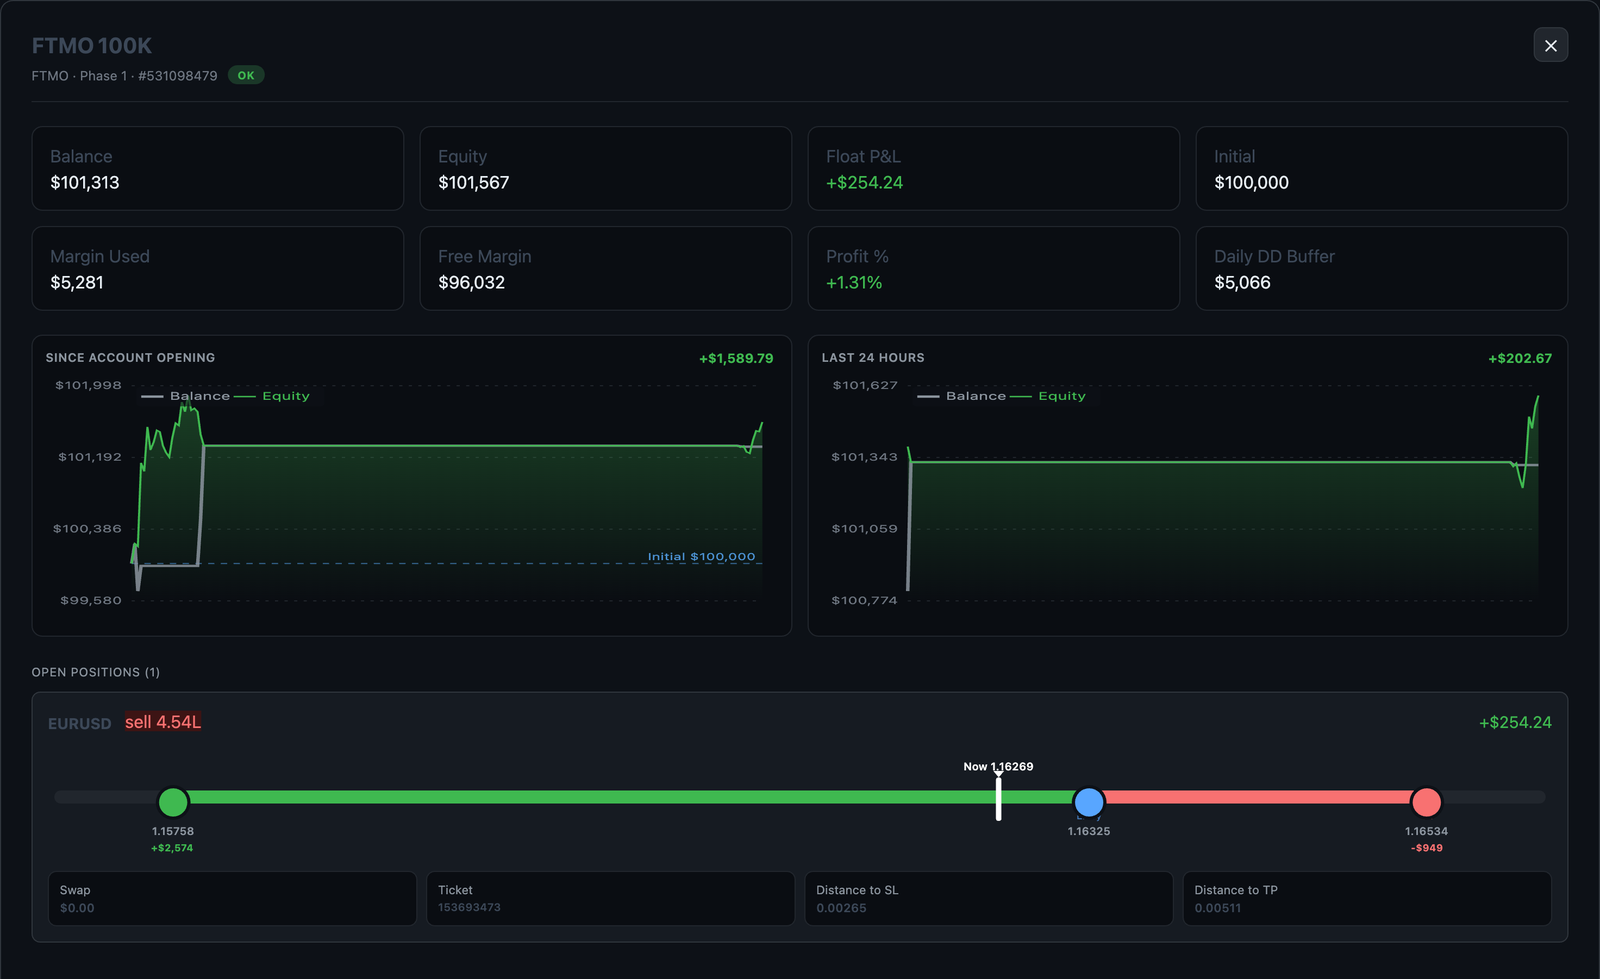The height and width of the screenshot is (979, 1600).
Task: Click the $101,627 axis label in 24 hours chart
Action: [x=865, y=385]
